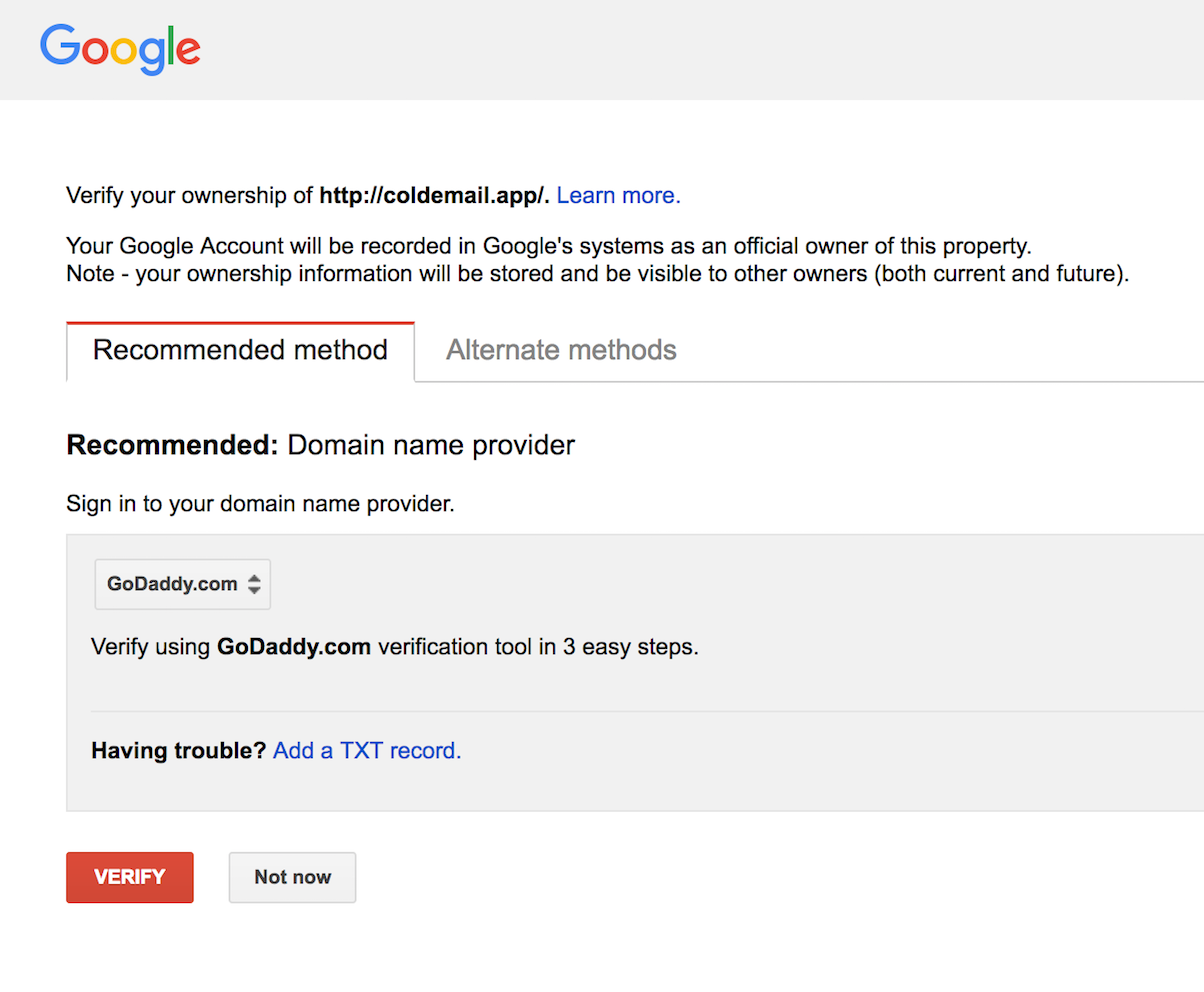Click the bold http://coldemail.app/ URL text

tap(435, 196)
